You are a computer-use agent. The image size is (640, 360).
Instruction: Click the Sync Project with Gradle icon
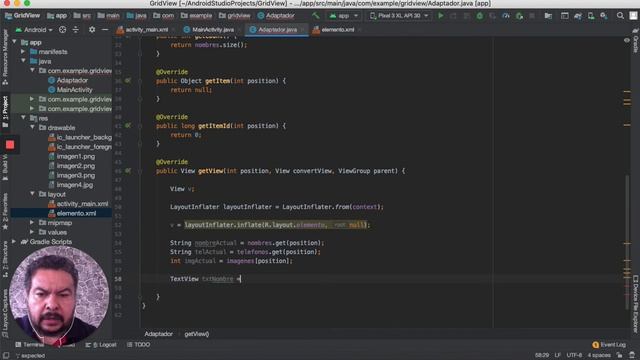(578, 16)
